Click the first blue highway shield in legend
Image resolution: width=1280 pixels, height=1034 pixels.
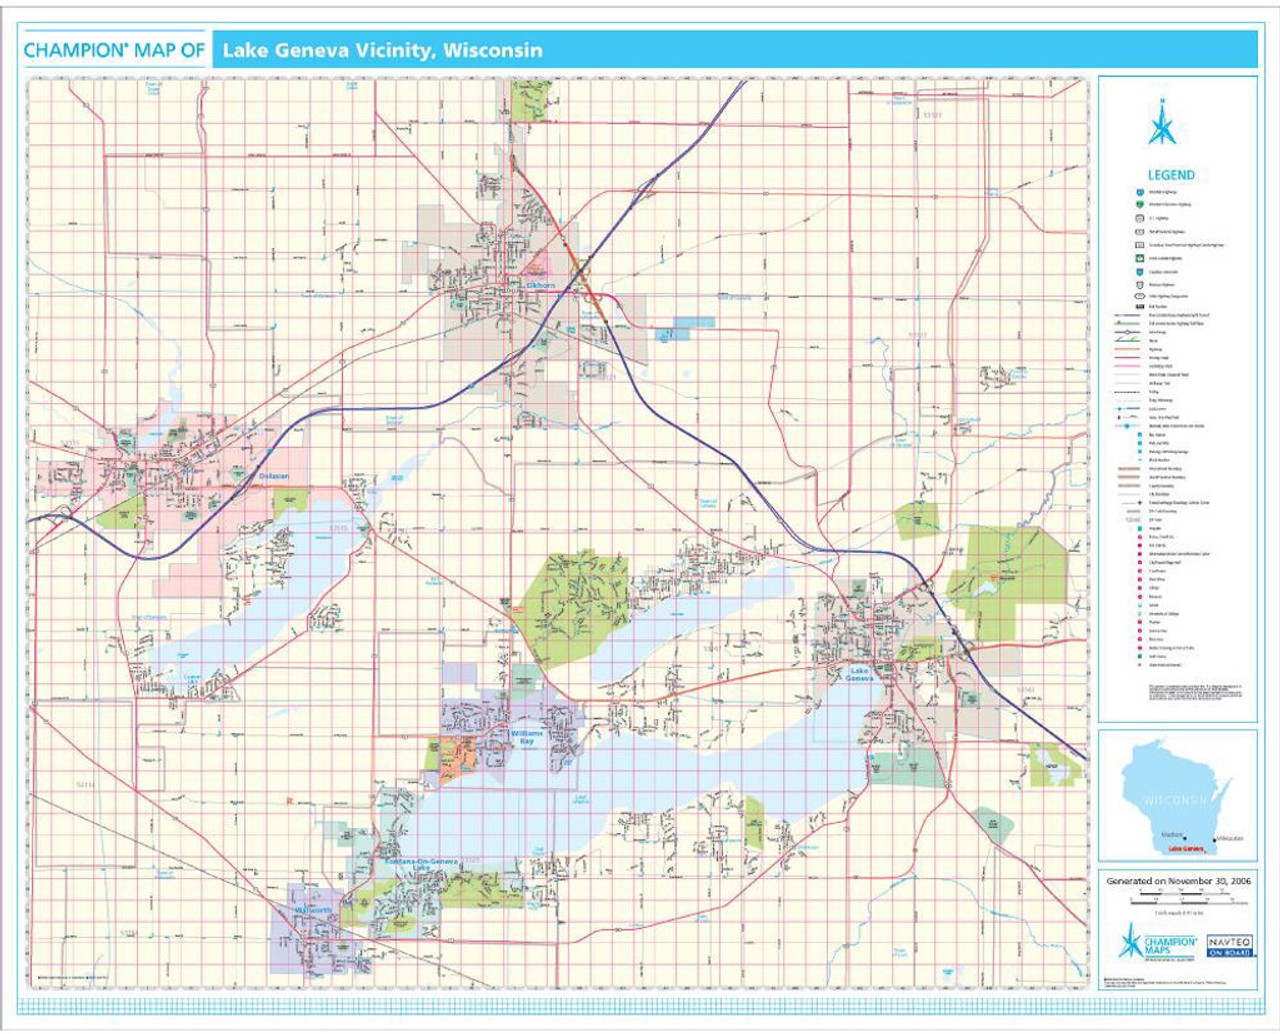pyautogui.click(x=1140, y=191)
